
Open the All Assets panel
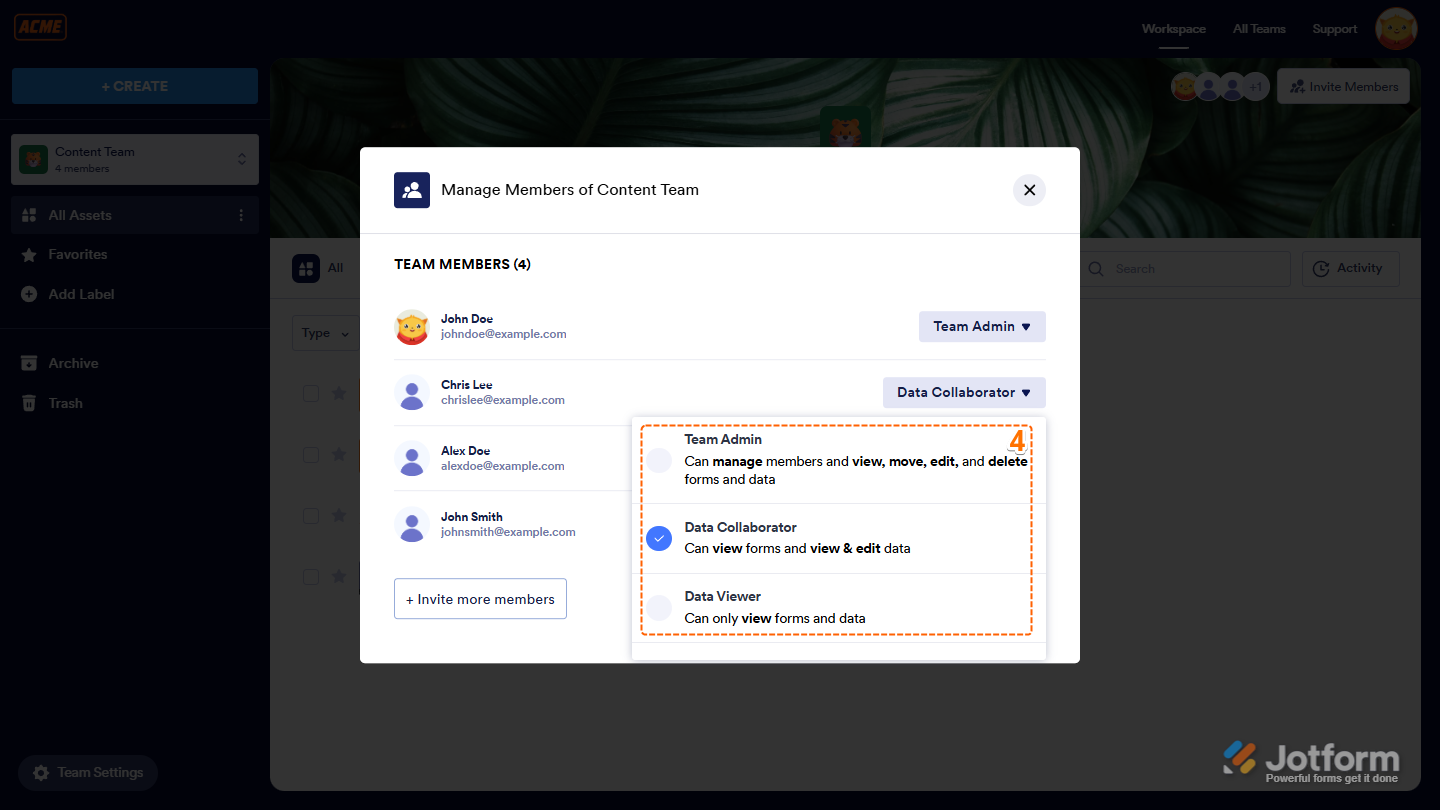[x=80, y=215]
